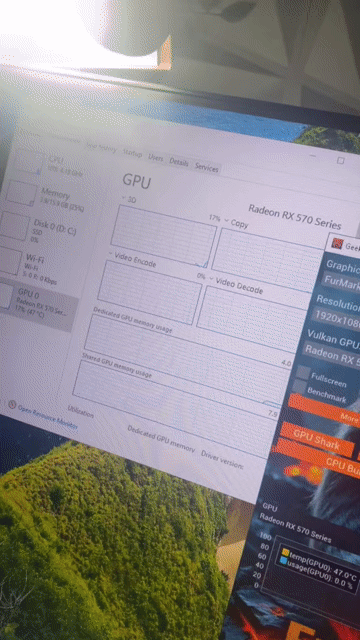Expand the Copy engine graph dropdown
360x640 pixels.
[x=227, y=220]
